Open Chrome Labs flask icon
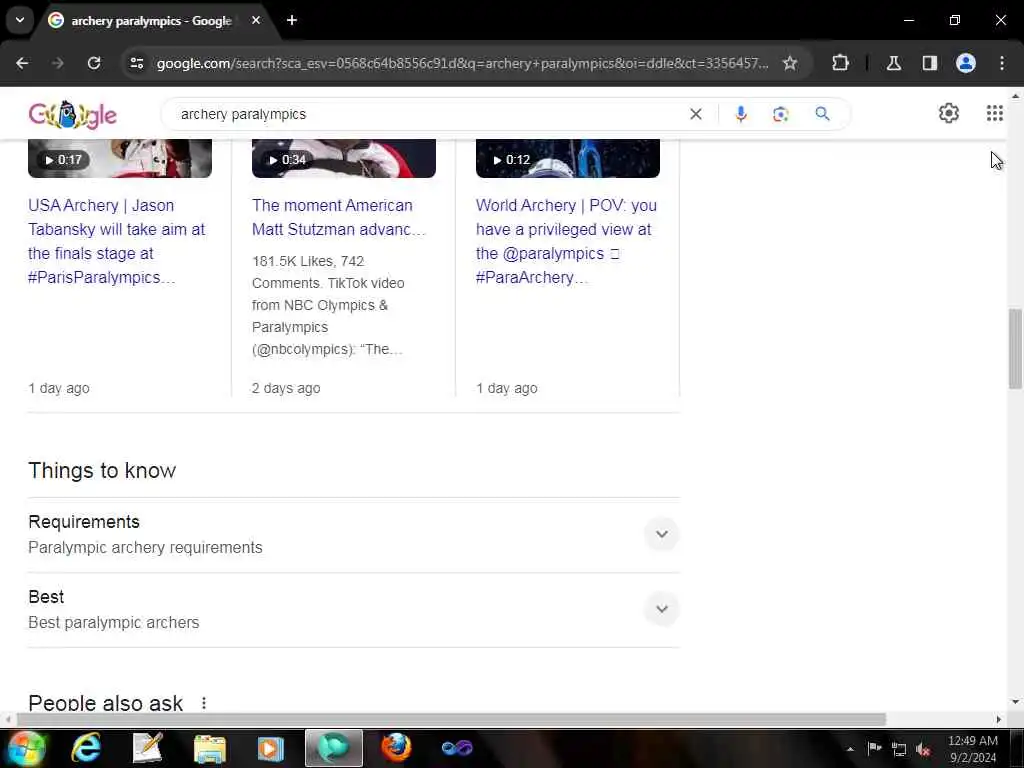 (x=894, y=63)
